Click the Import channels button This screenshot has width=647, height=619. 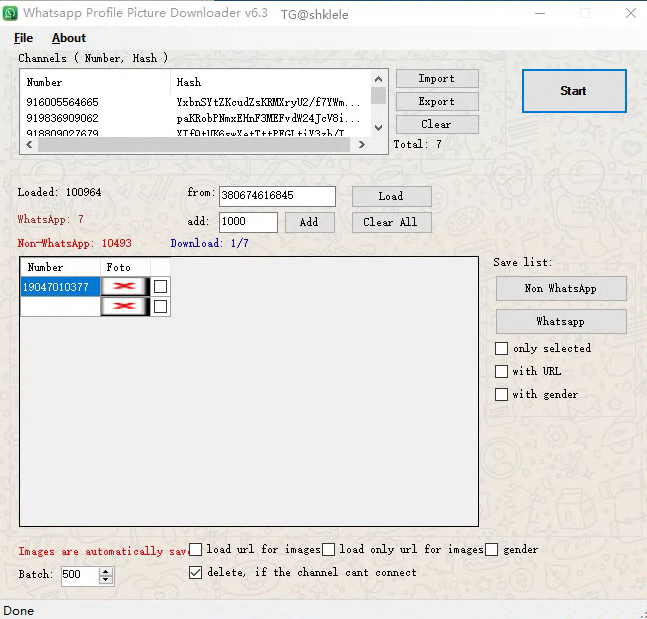[436, 78]
